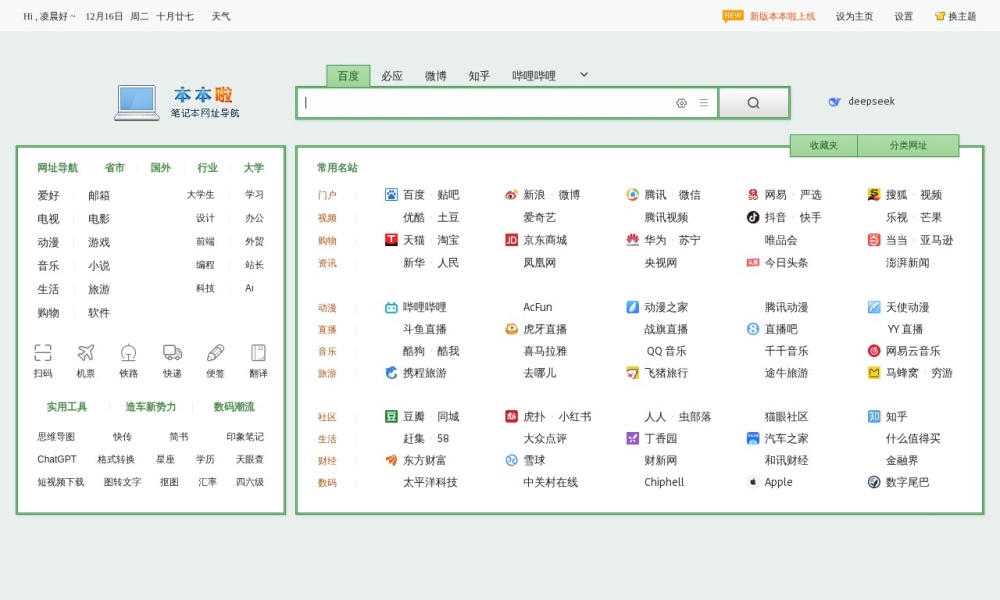Open the 换主题 theme switcher
The height and width of the screenshot is (600, 1000).
tap(954, 16)
